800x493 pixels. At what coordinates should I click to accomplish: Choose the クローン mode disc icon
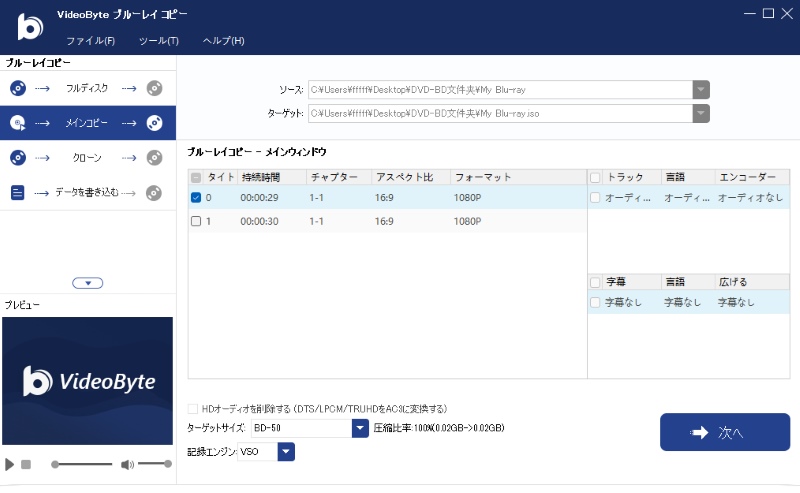click(x=19, y=157)
